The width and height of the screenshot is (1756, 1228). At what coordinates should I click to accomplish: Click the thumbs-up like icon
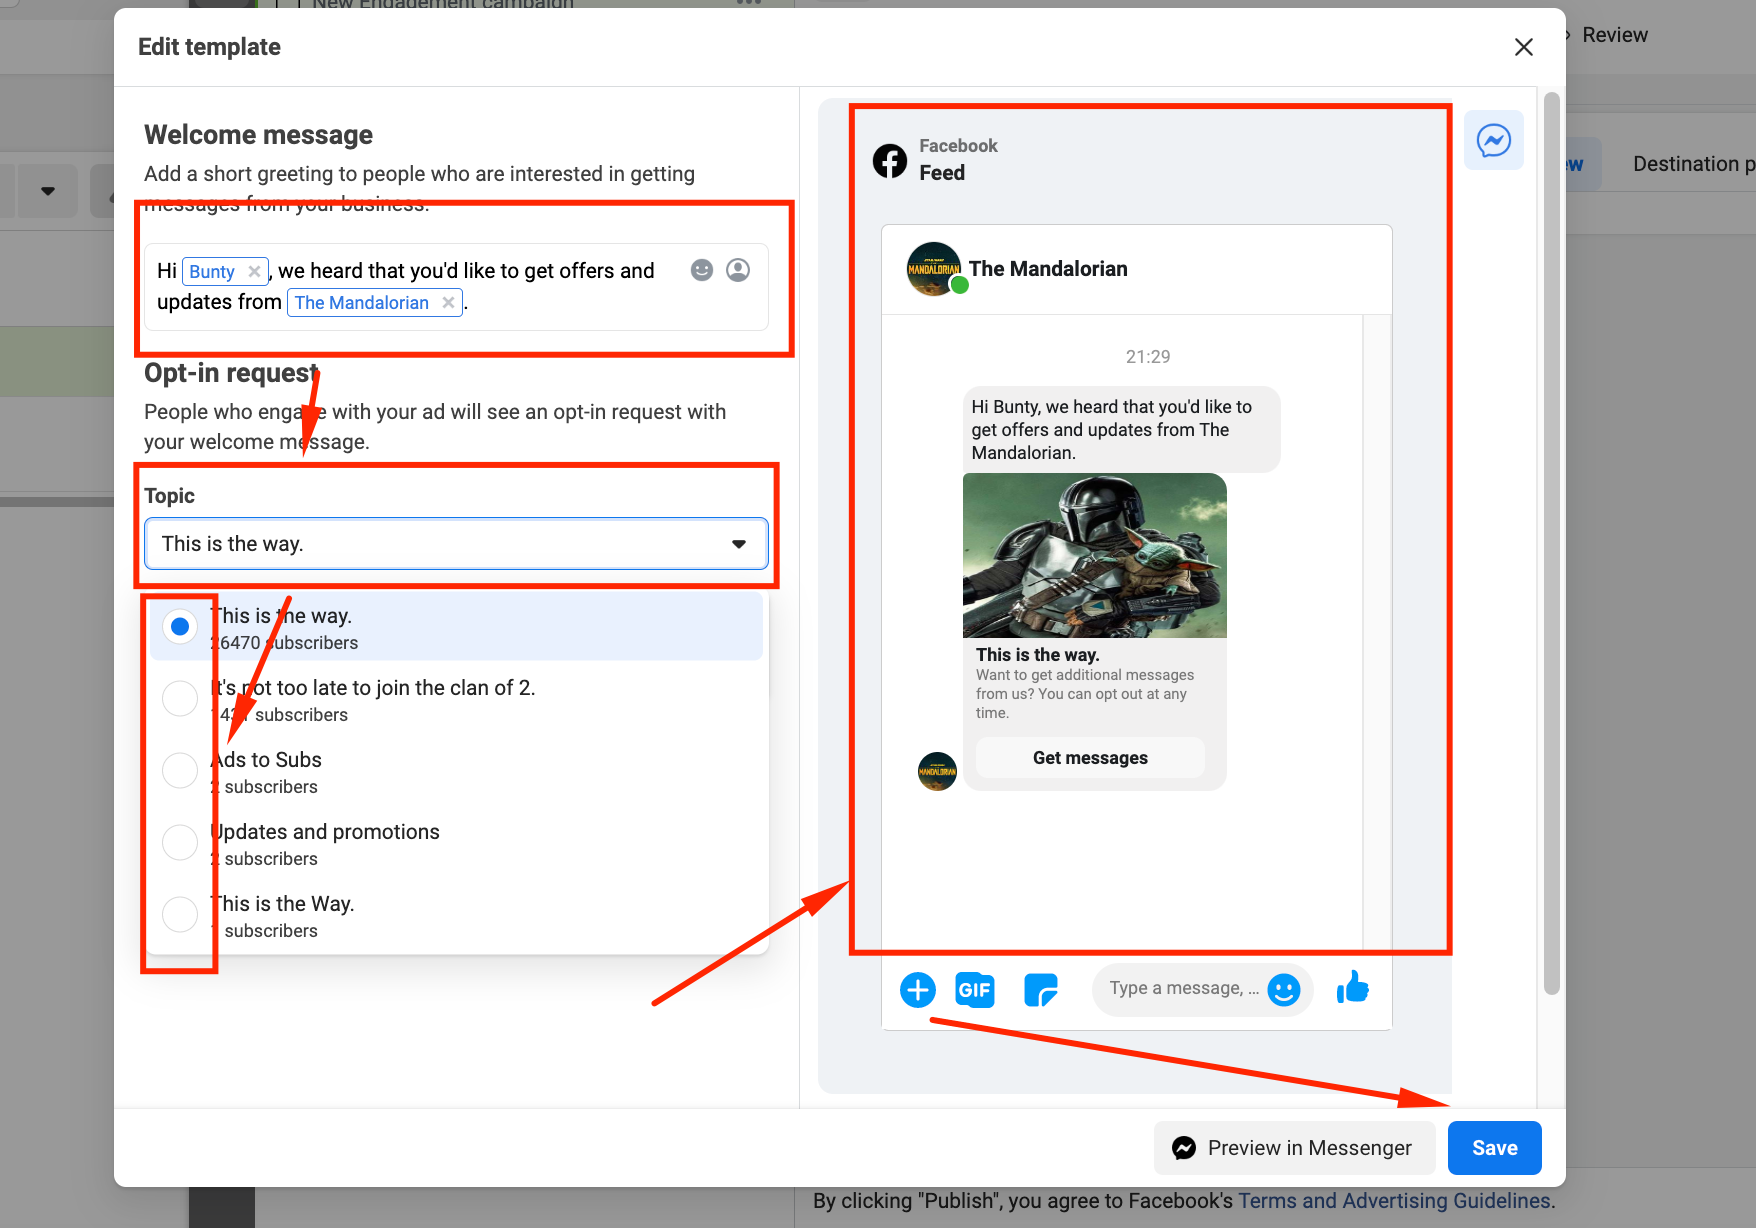(x=1352, y=988)
